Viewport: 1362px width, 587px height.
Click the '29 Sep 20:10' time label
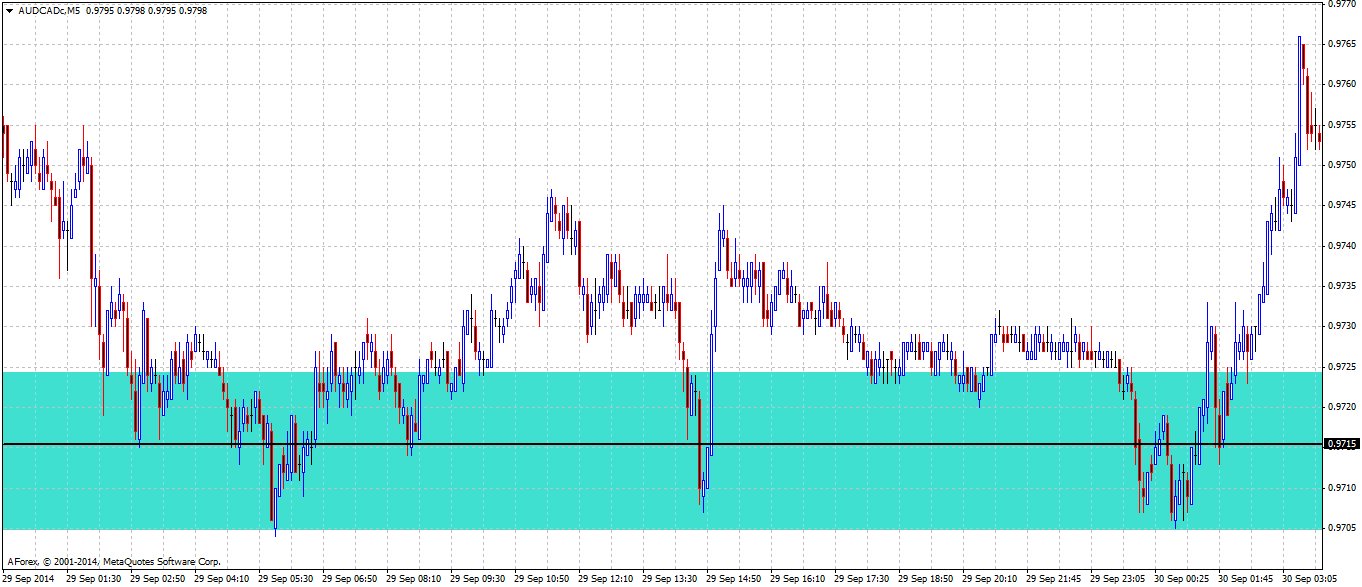tap(990, 579)
